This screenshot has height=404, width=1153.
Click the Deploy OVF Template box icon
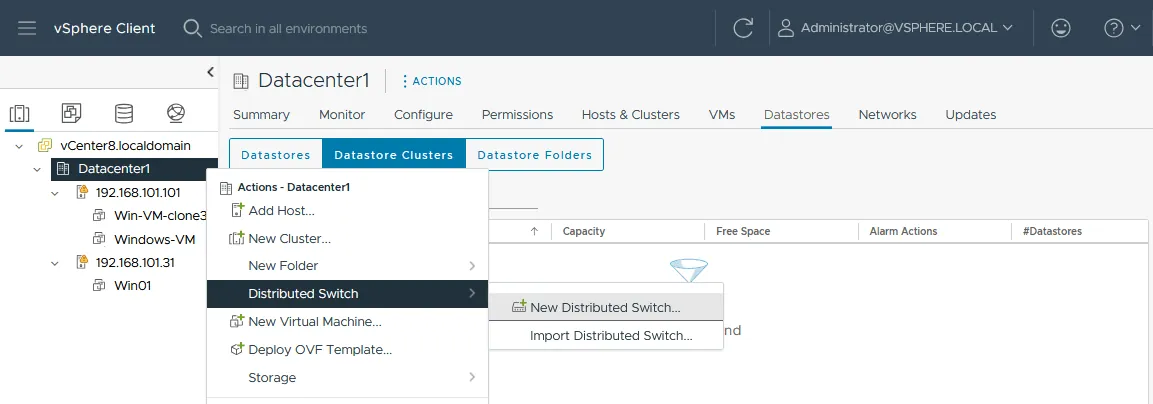click(x=237, y=350)
